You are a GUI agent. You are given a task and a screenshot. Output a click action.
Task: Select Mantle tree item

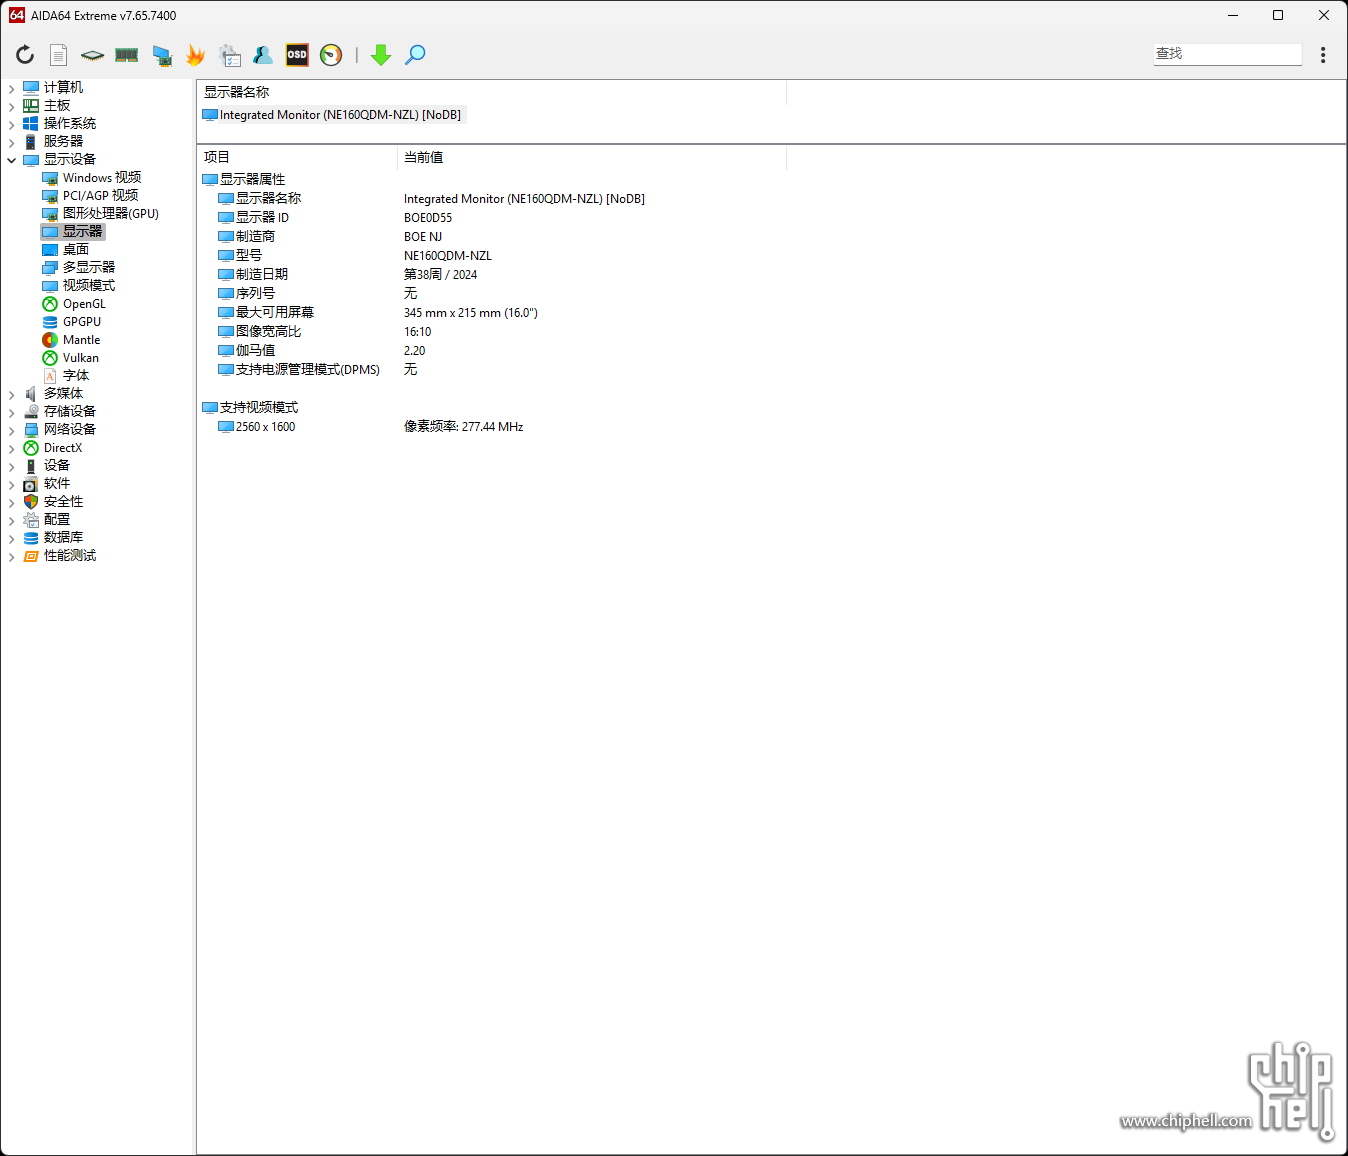71,340
